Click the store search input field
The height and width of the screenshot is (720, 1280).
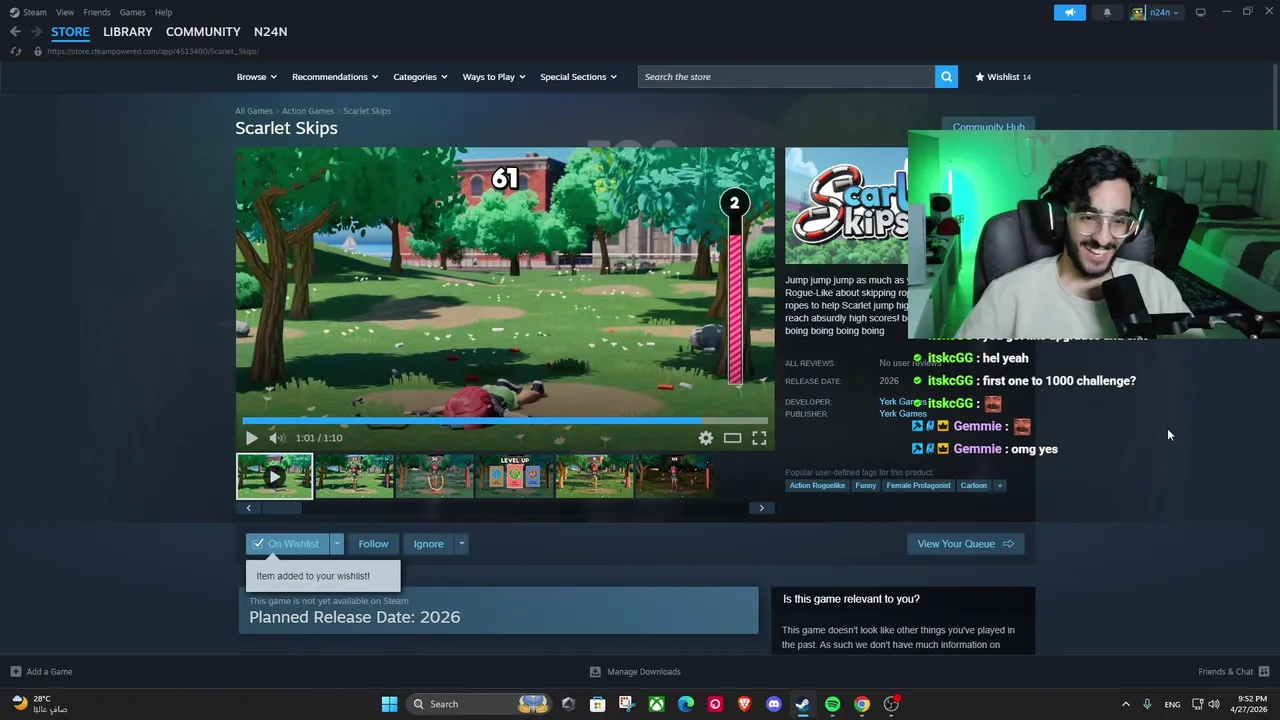pyautogui.click(x=786, y=77)
